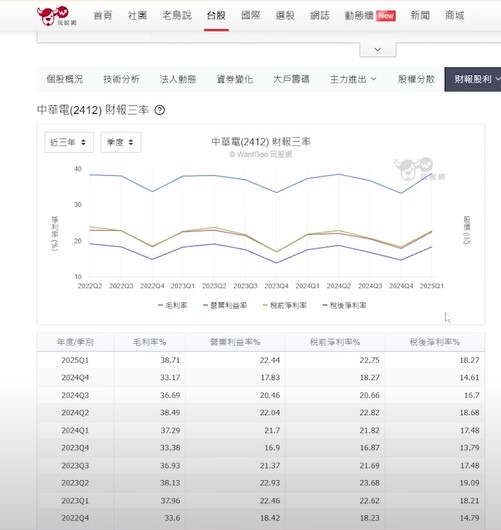Click the WantGoo bull logo
The image size is (501, 530).
56,16
